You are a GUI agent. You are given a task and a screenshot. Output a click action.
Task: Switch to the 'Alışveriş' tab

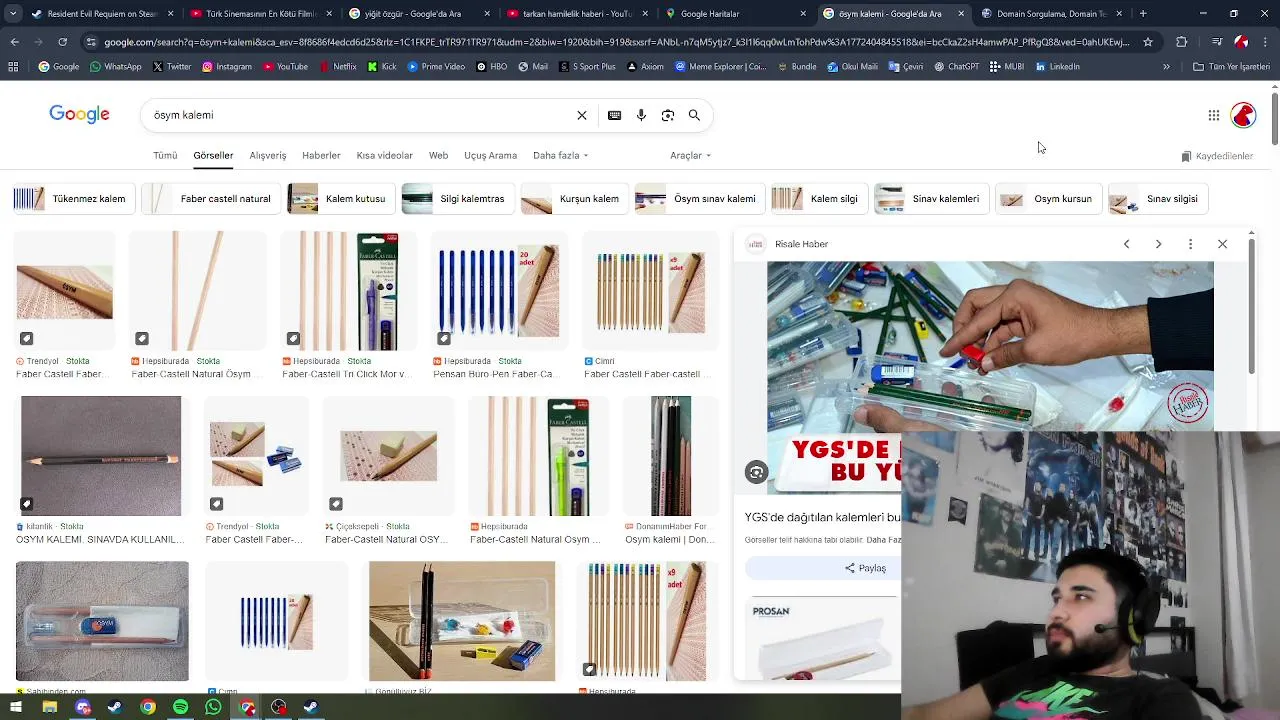click(x=268, y=156)
